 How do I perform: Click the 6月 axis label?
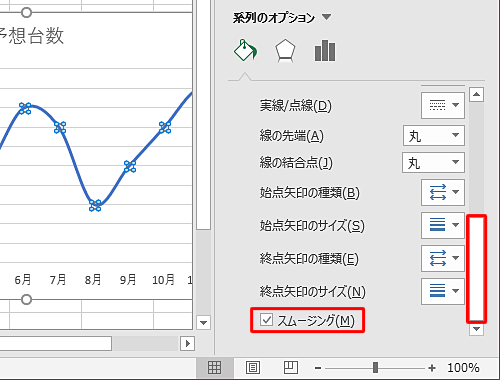[23, 280]
